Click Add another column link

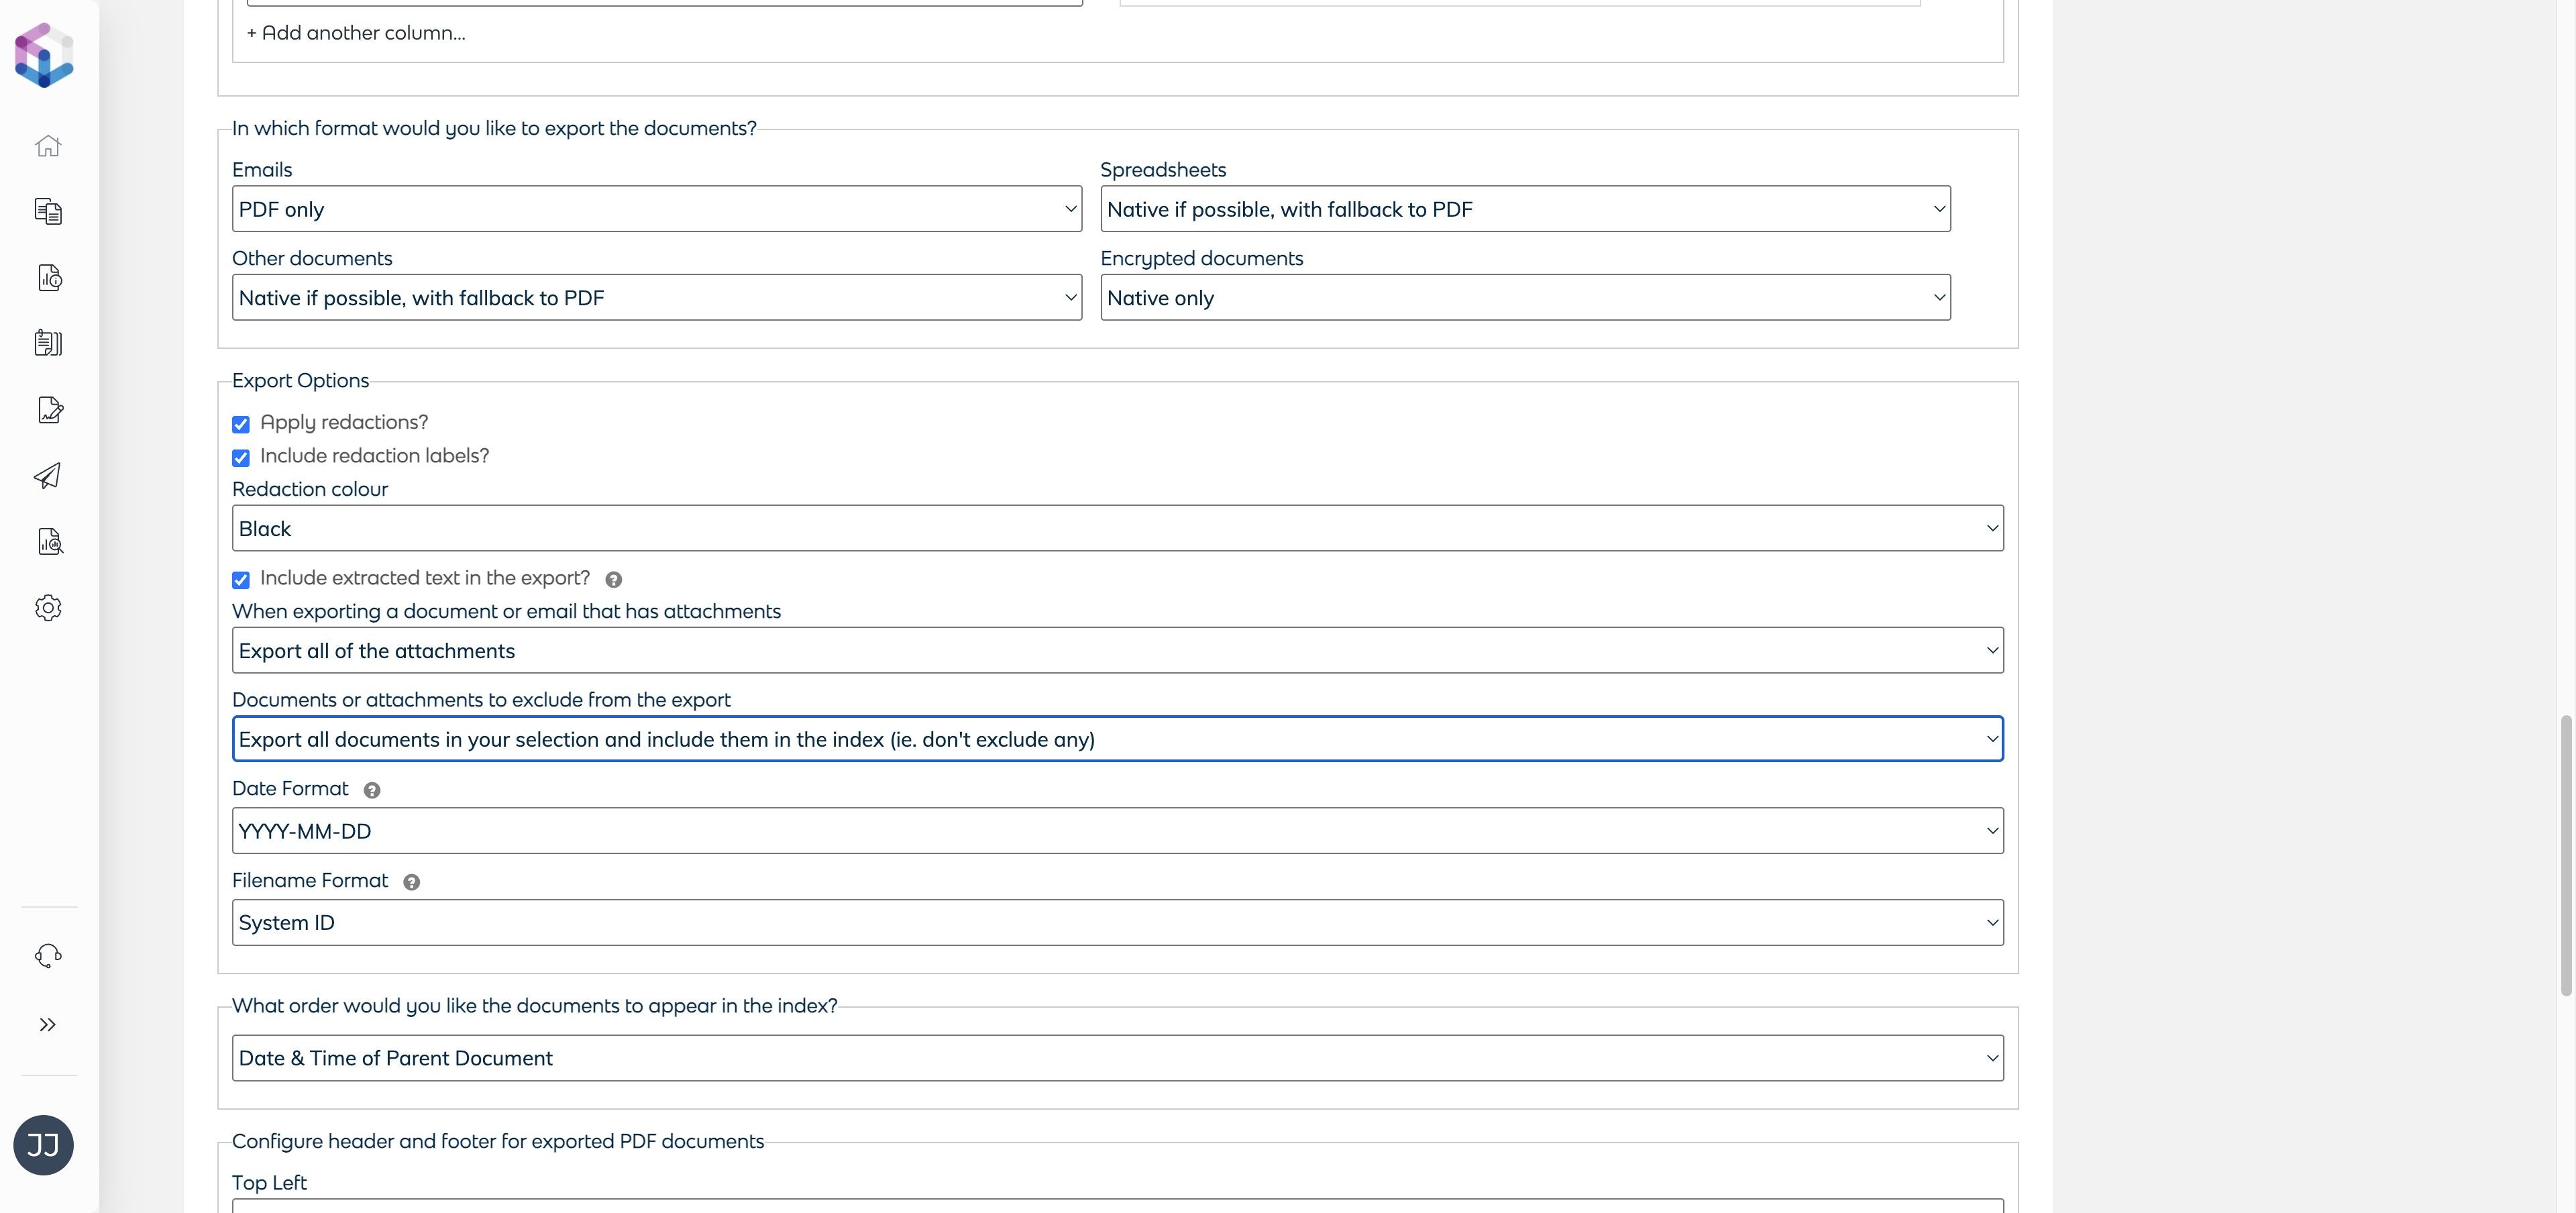click(356, 33)
